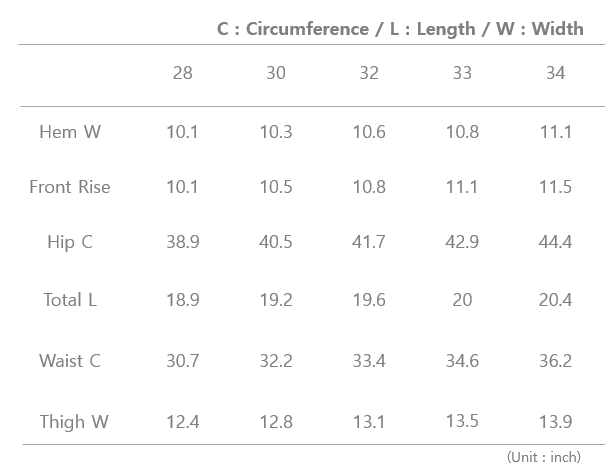Image resolution: width=605 pixels, height=469 pixels.
Task: Select the Thigh W row label
Action: click(x=73, y=422)
